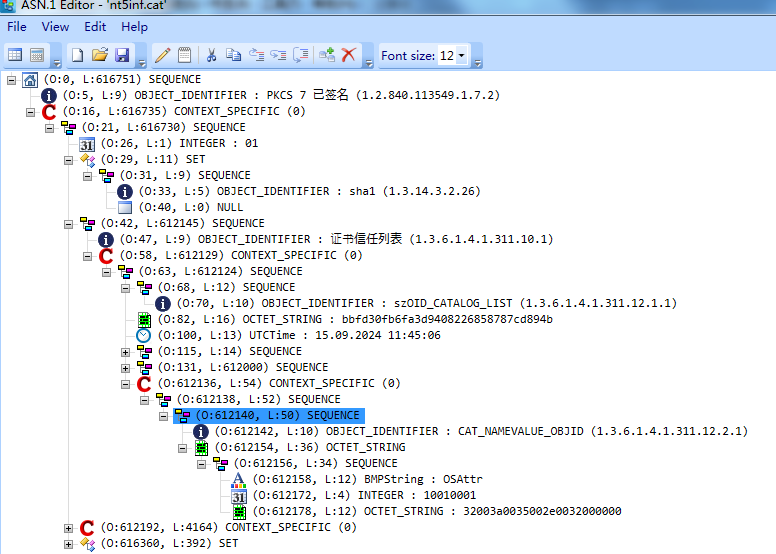Click the clock icon of UTCTime node
Image resolution: width=776 pixels, height=554 pixels.
pos(144,336)
